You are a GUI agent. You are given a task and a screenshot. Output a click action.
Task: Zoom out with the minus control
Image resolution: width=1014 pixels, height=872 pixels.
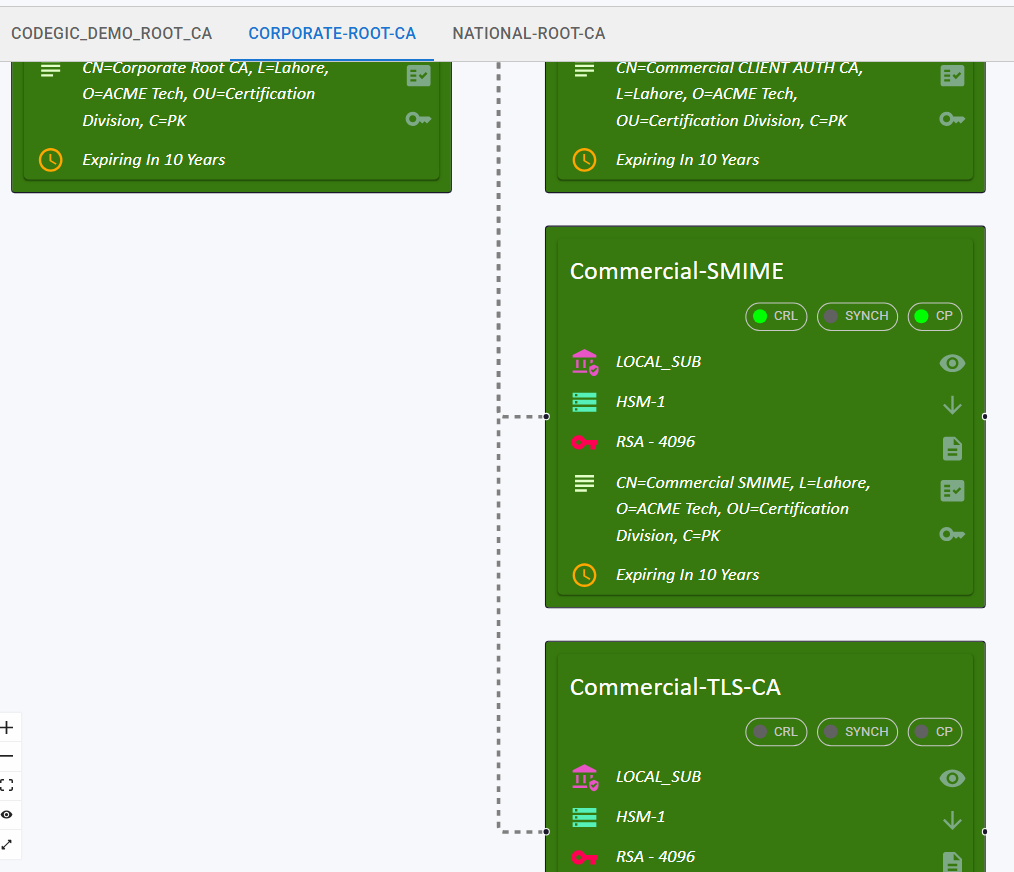coord(7,757)
